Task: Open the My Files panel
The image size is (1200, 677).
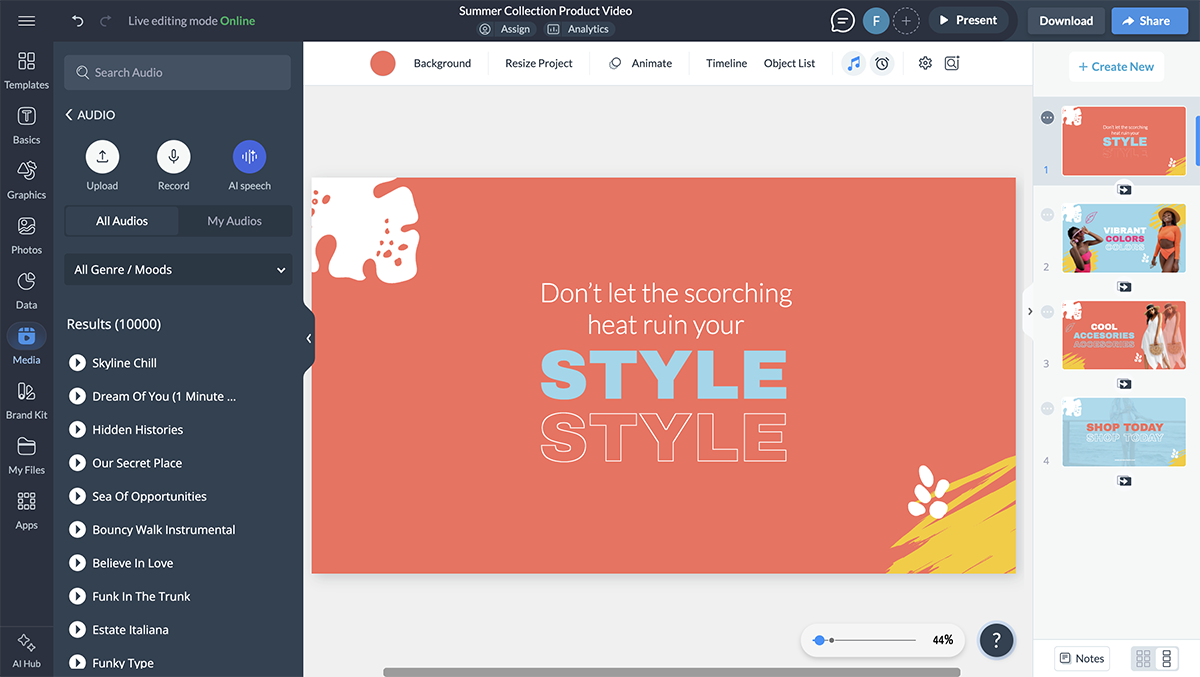Action: (x=27, y=455)
